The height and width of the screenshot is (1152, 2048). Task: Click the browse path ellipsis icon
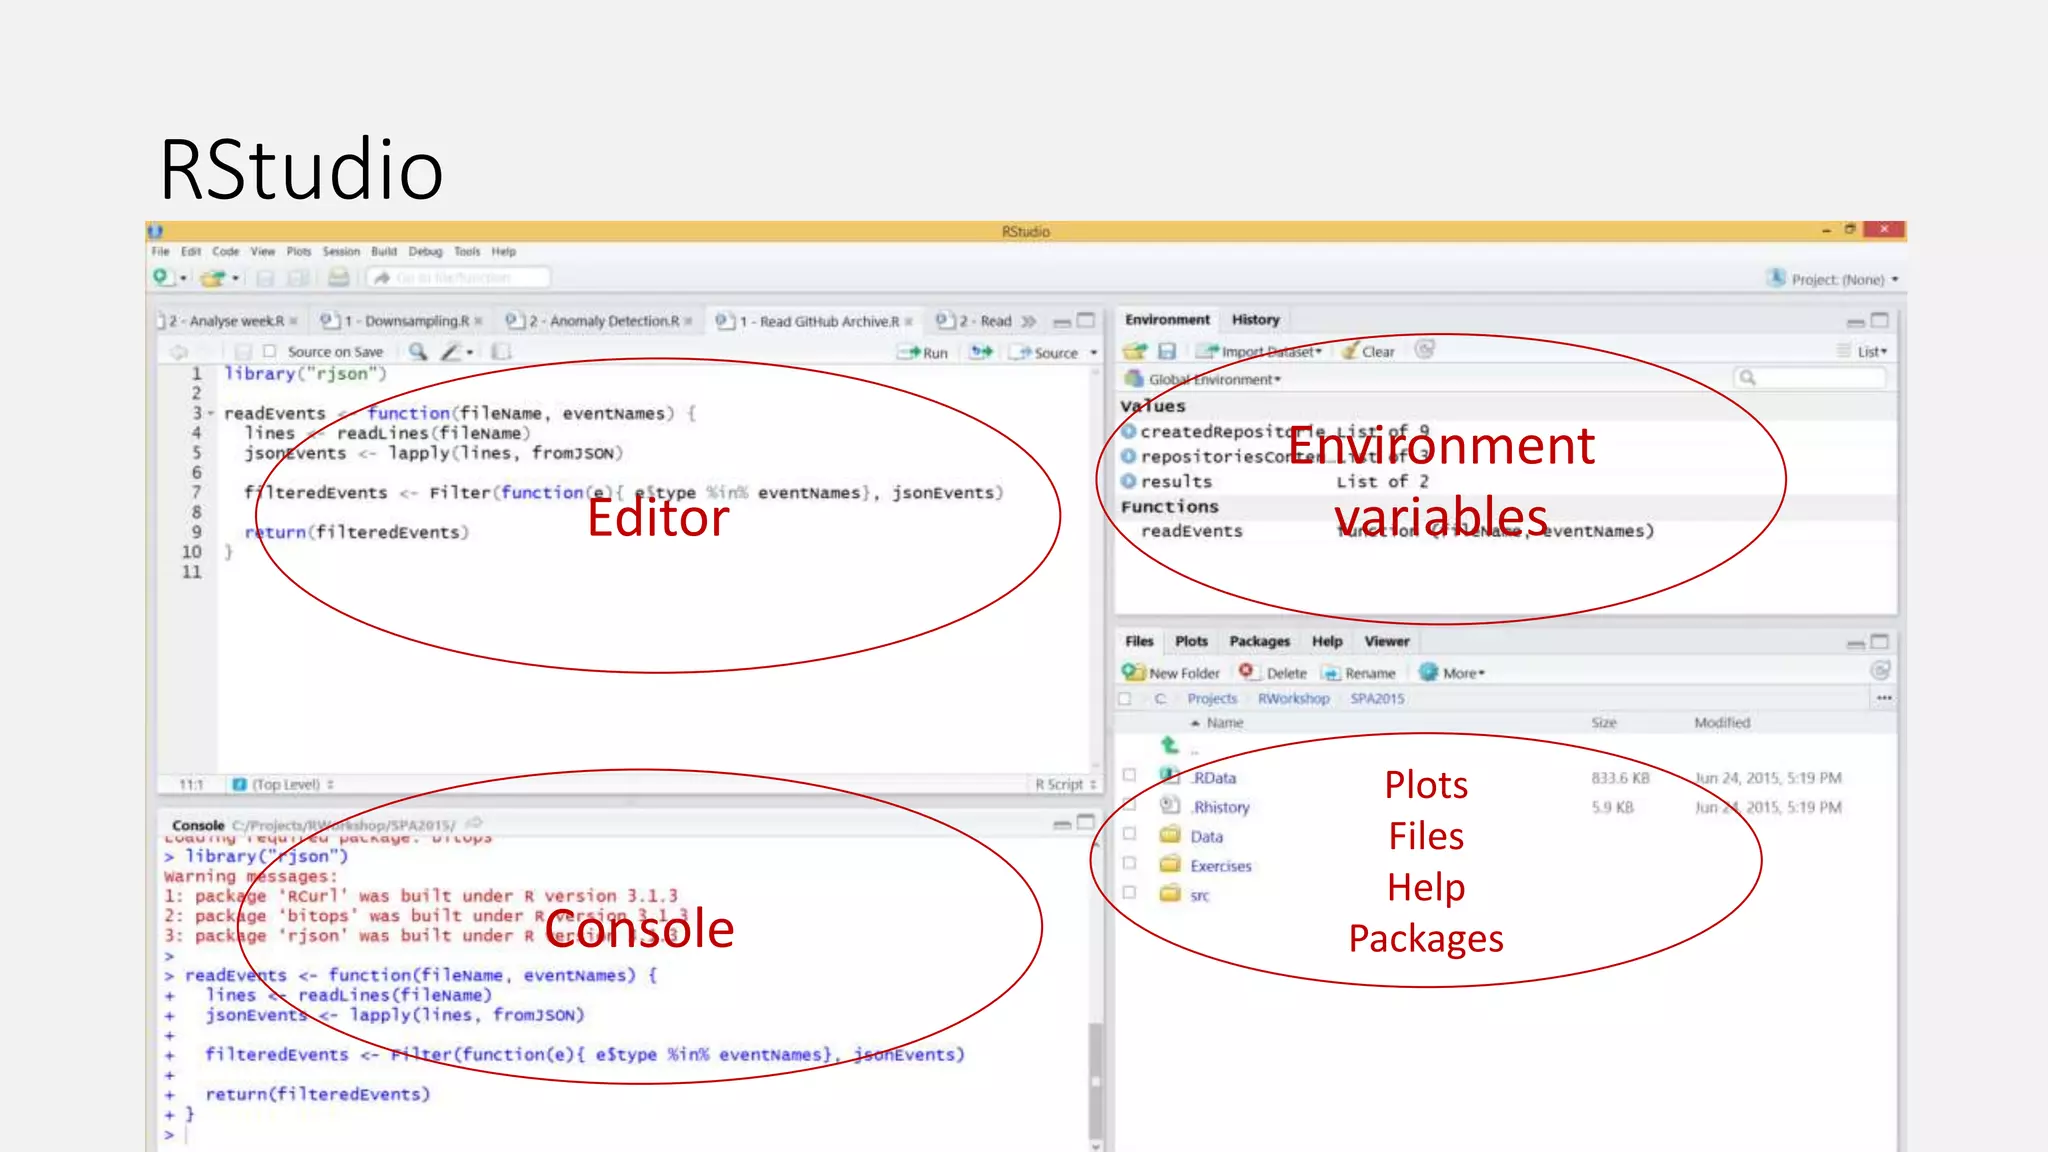(x=1884, y=698)
